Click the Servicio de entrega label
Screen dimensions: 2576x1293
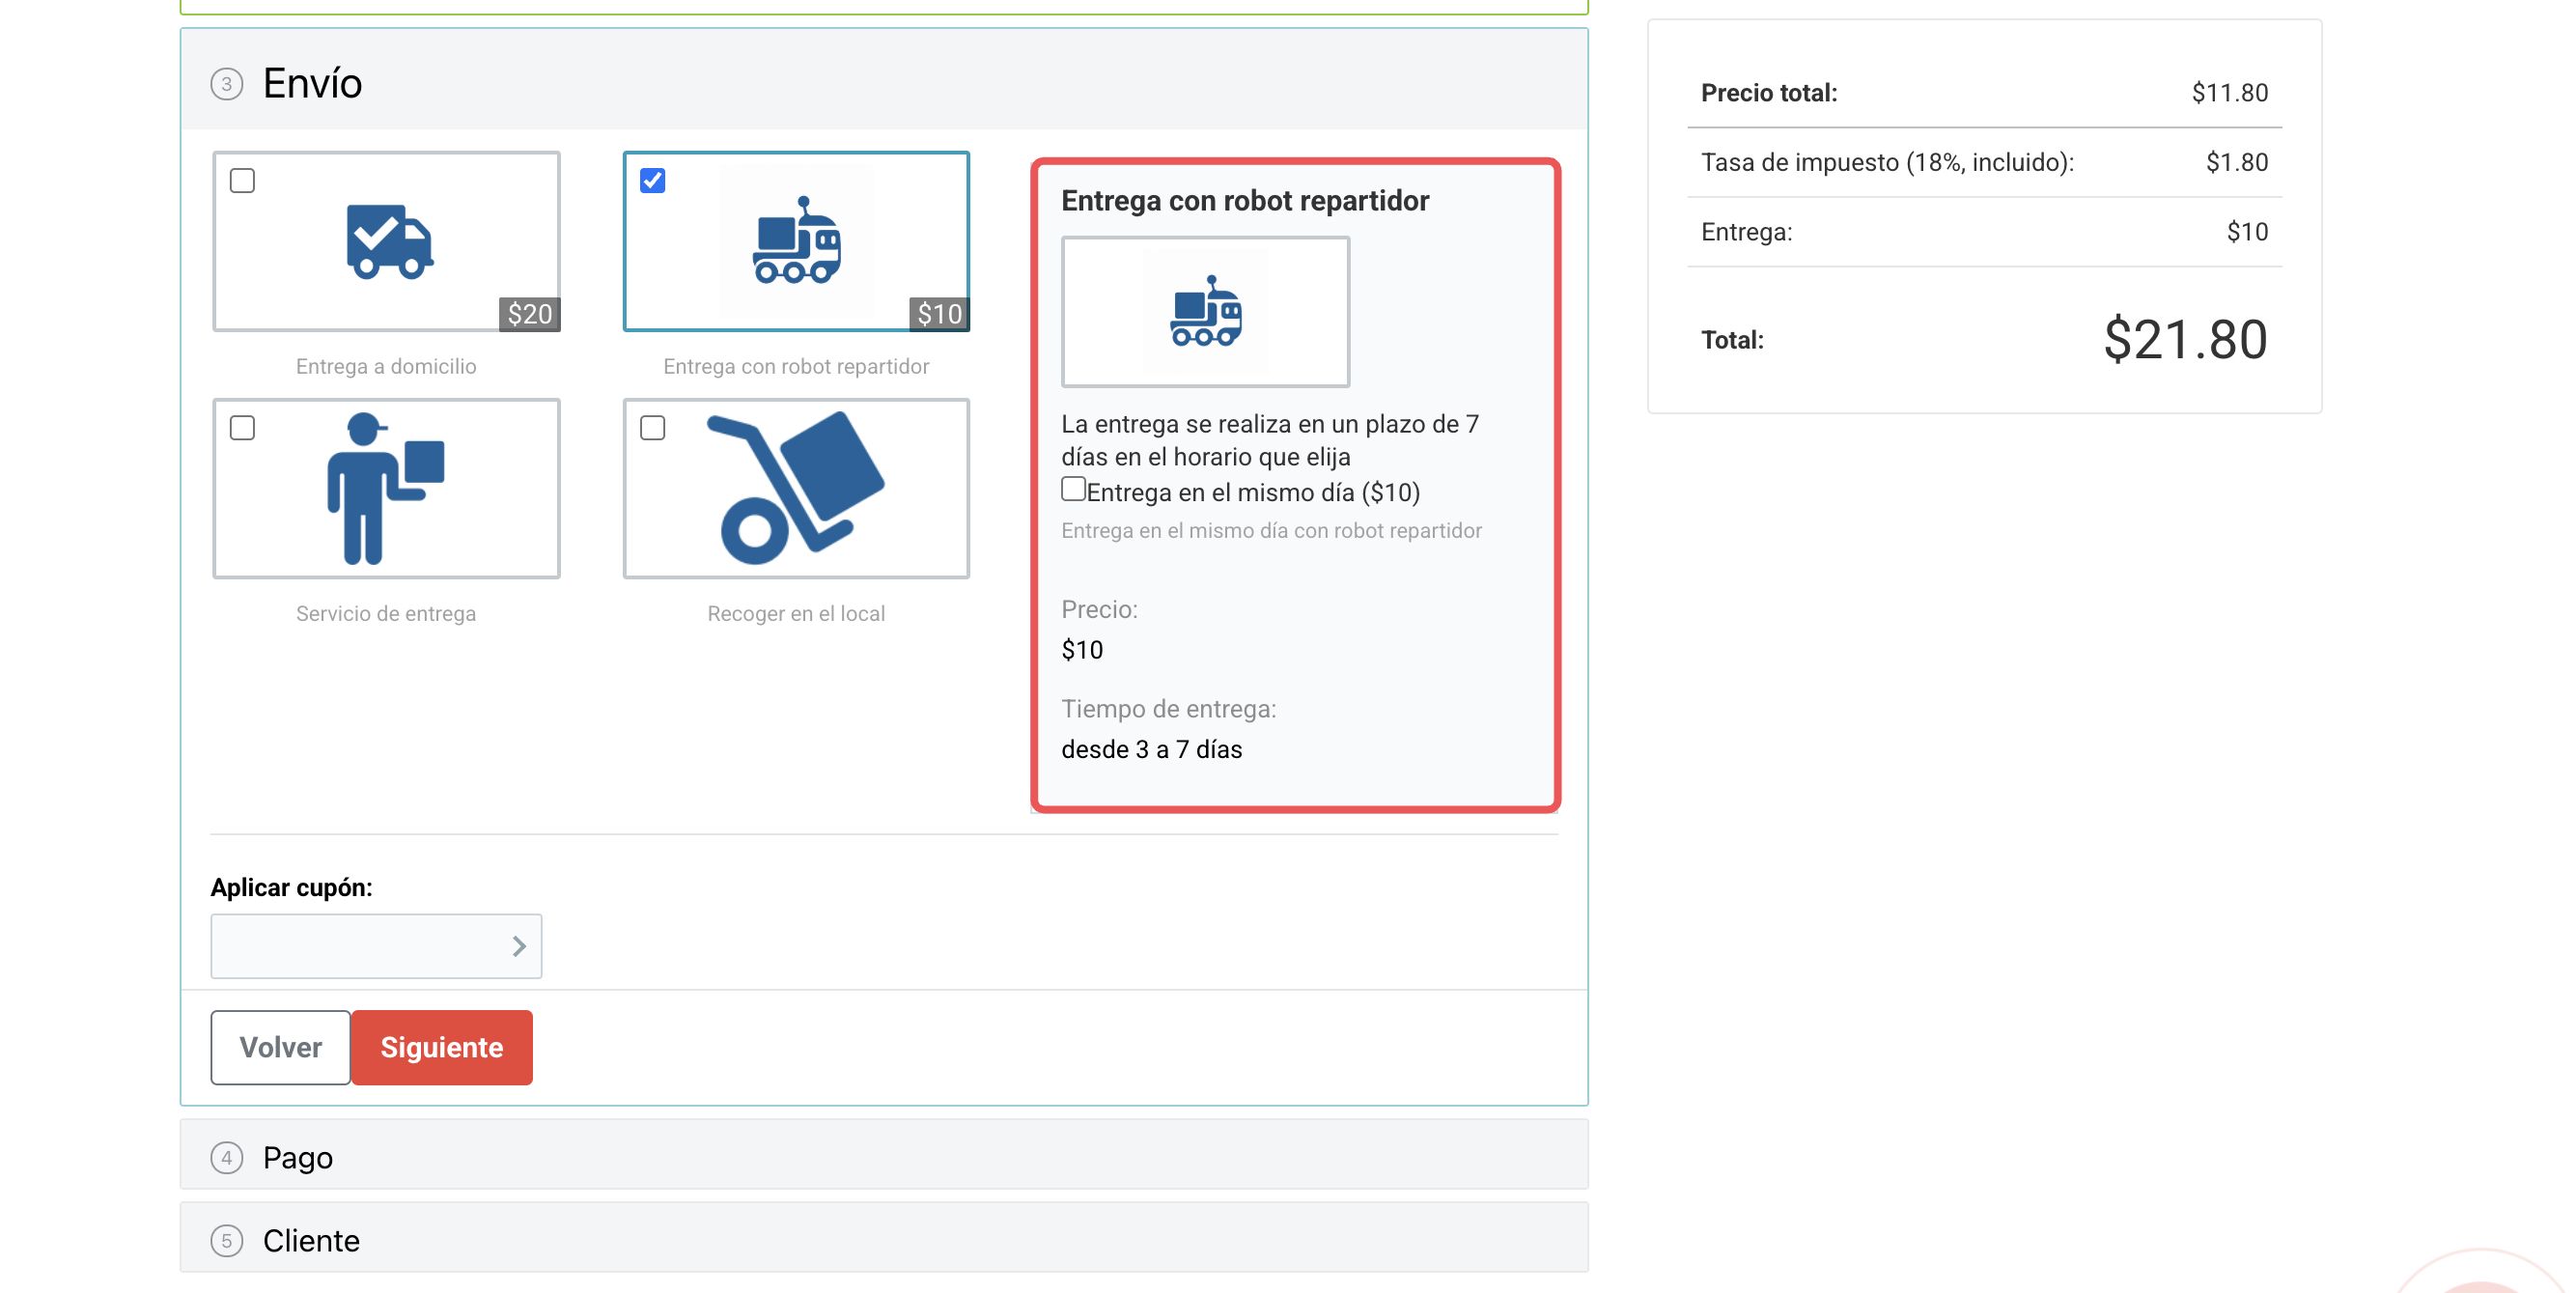pyautogui.click(x=386, y=613)
